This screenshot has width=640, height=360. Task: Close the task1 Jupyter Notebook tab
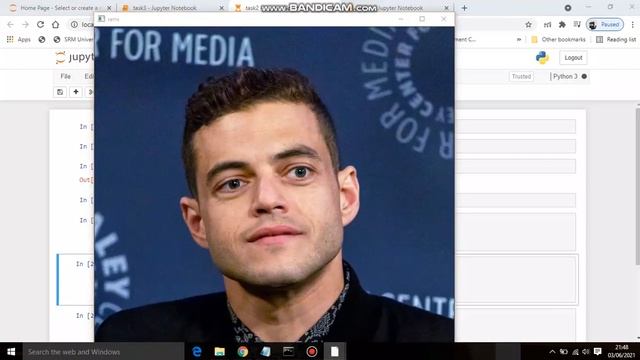point(221,8)
